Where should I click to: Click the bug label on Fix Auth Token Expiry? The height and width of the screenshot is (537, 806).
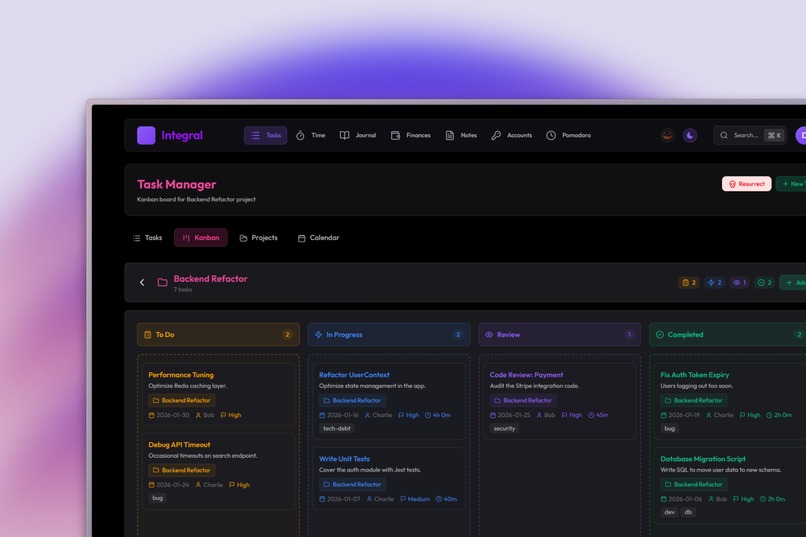click(669, 429)
